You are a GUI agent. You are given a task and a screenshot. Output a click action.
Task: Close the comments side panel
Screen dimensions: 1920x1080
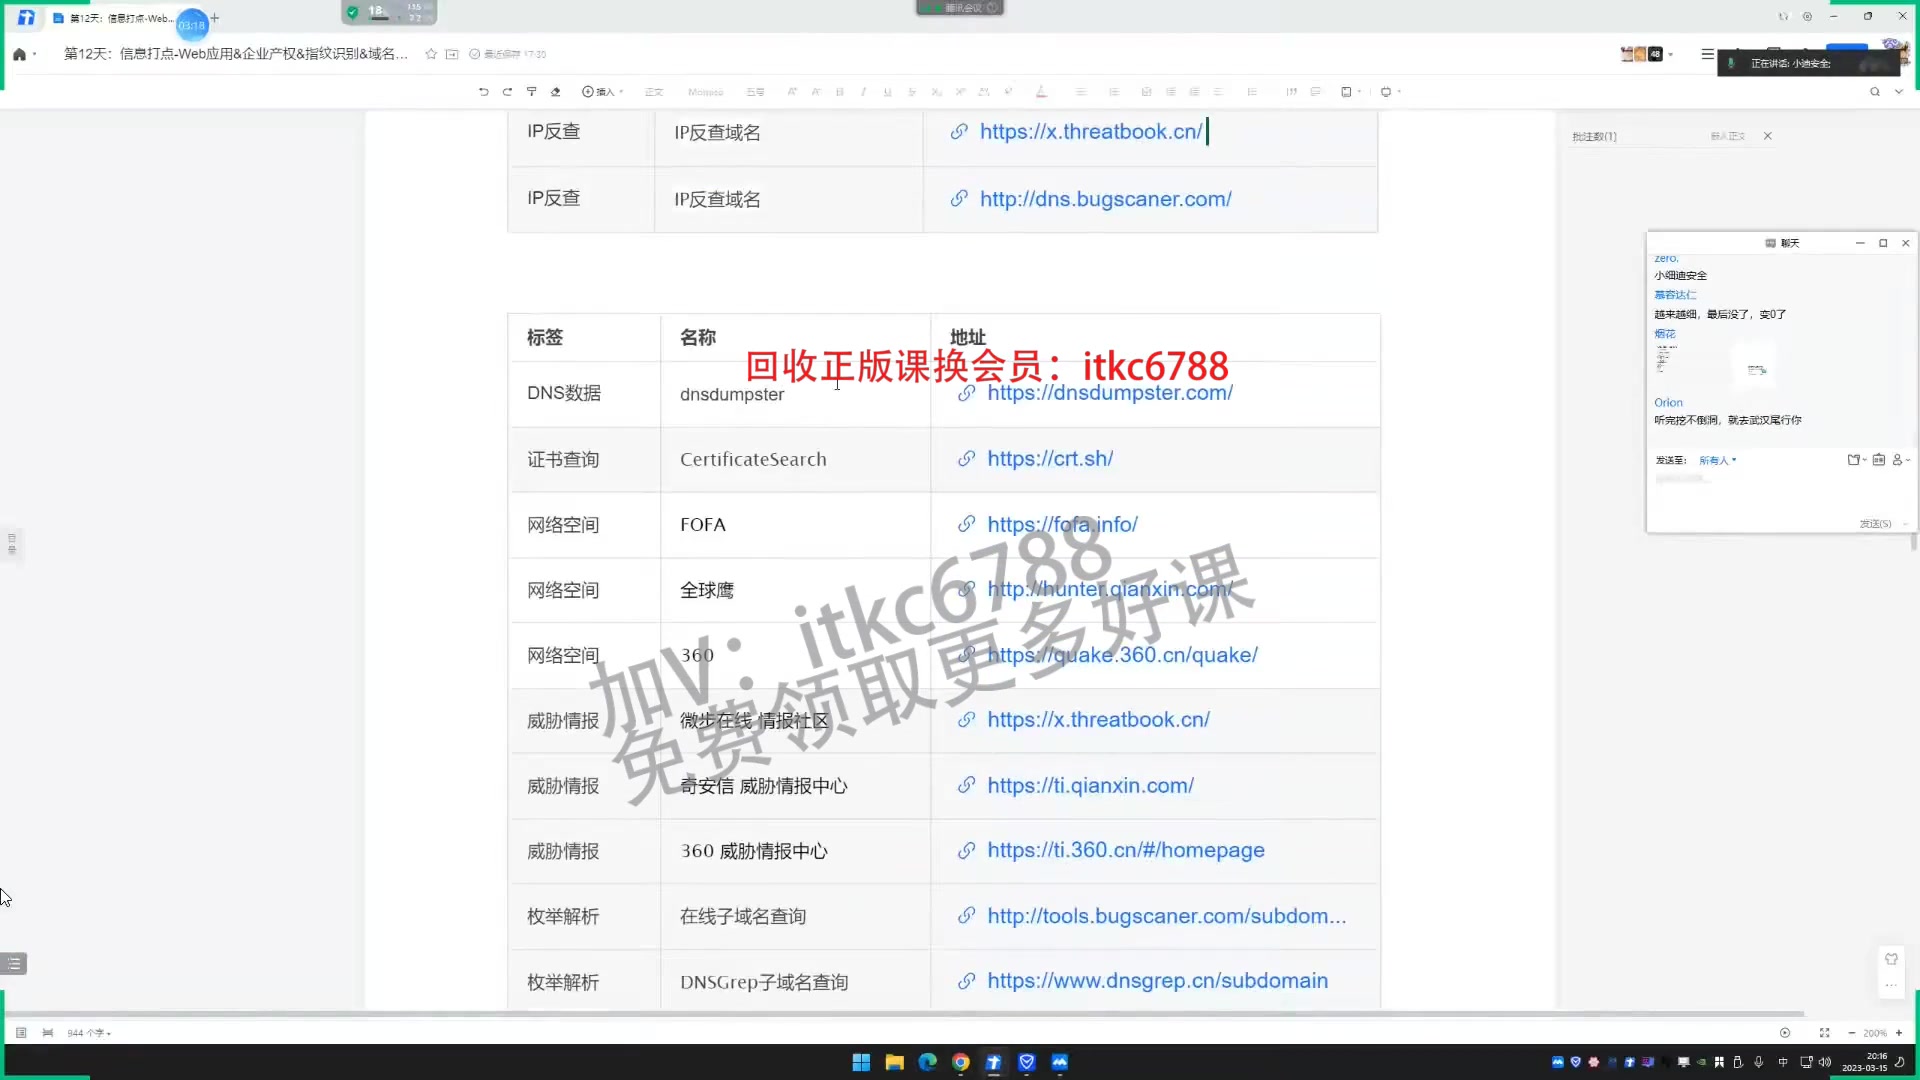point(1768,136)
